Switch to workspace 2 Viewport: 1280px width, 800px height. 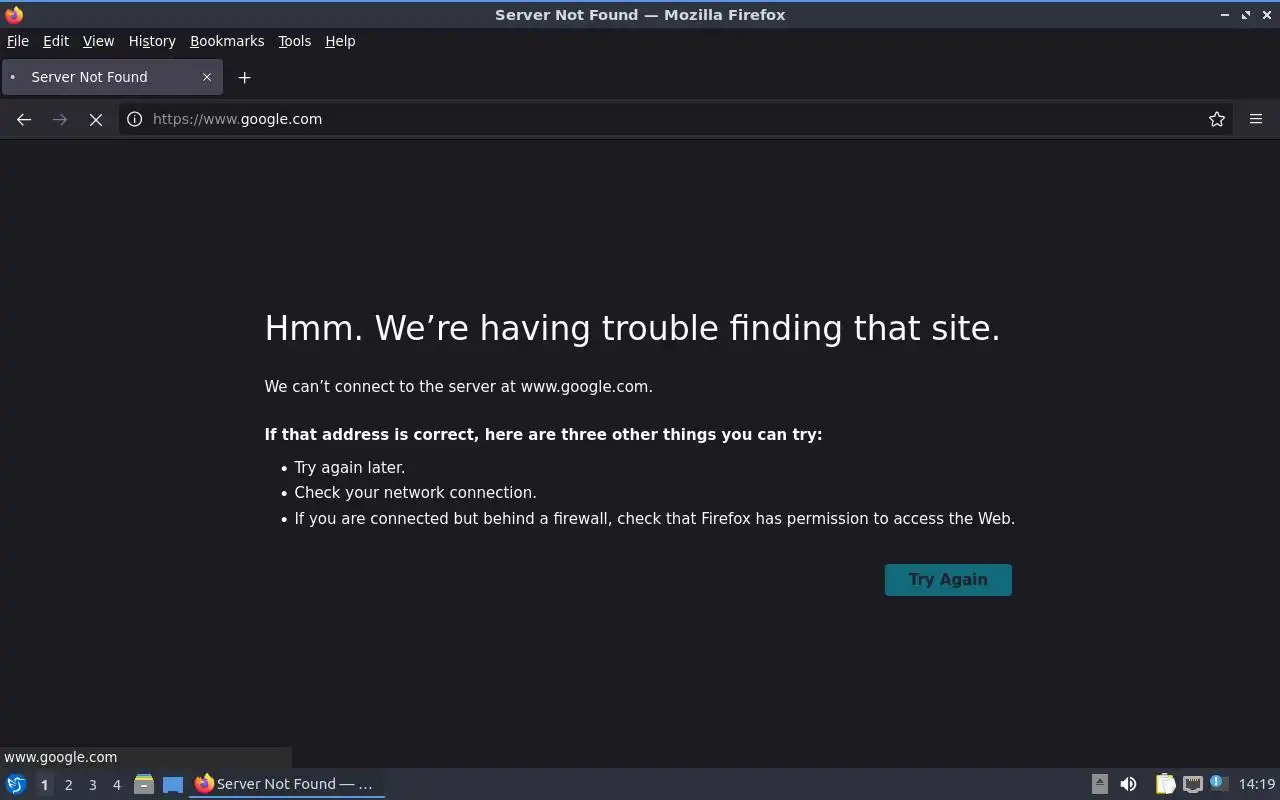pos(68,785)
